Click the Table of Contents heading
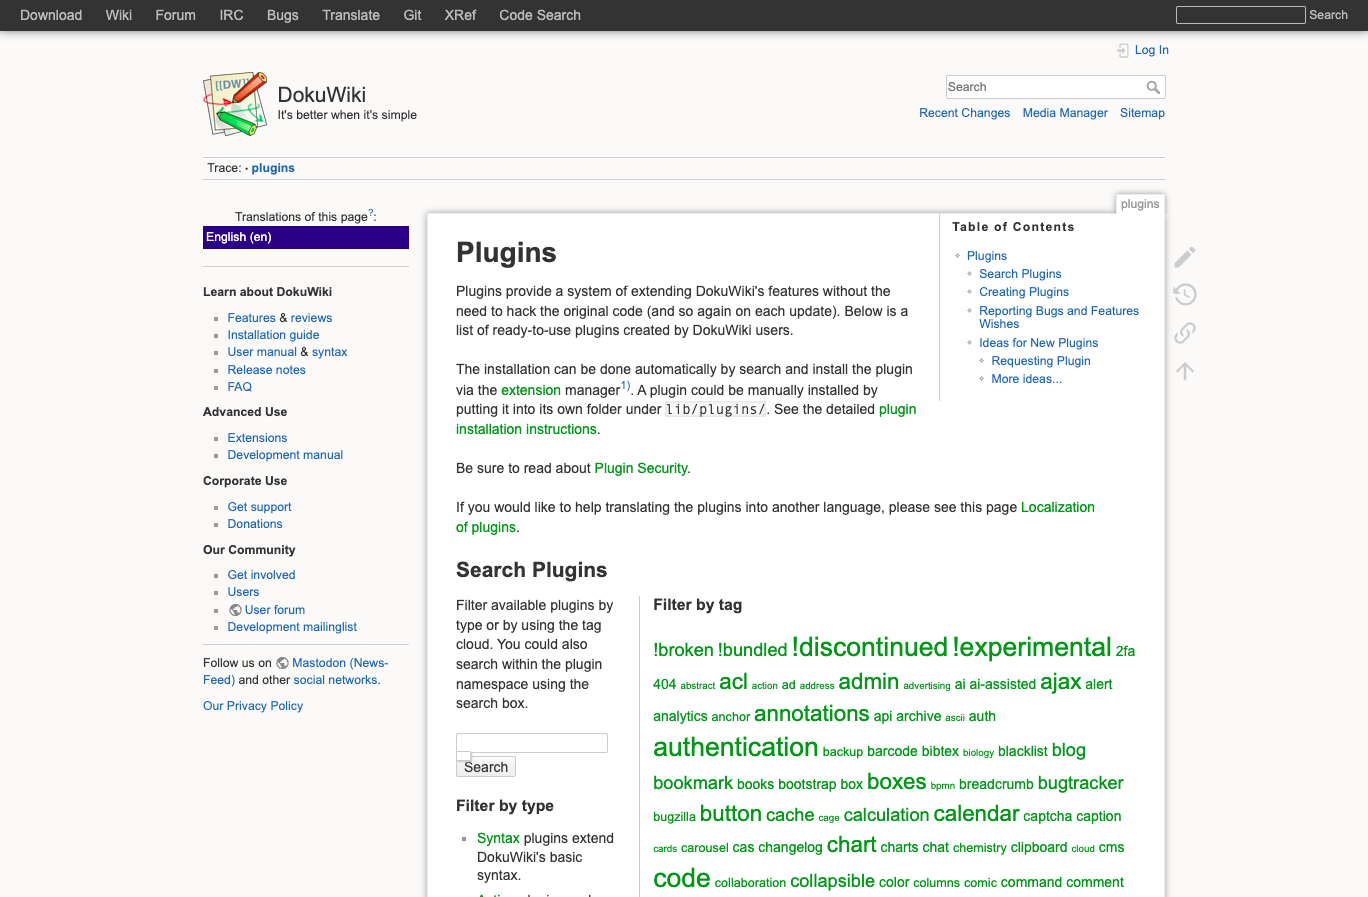This screenshot has width=1368, height=897. pyautogui.click(x=1013, y=227)
